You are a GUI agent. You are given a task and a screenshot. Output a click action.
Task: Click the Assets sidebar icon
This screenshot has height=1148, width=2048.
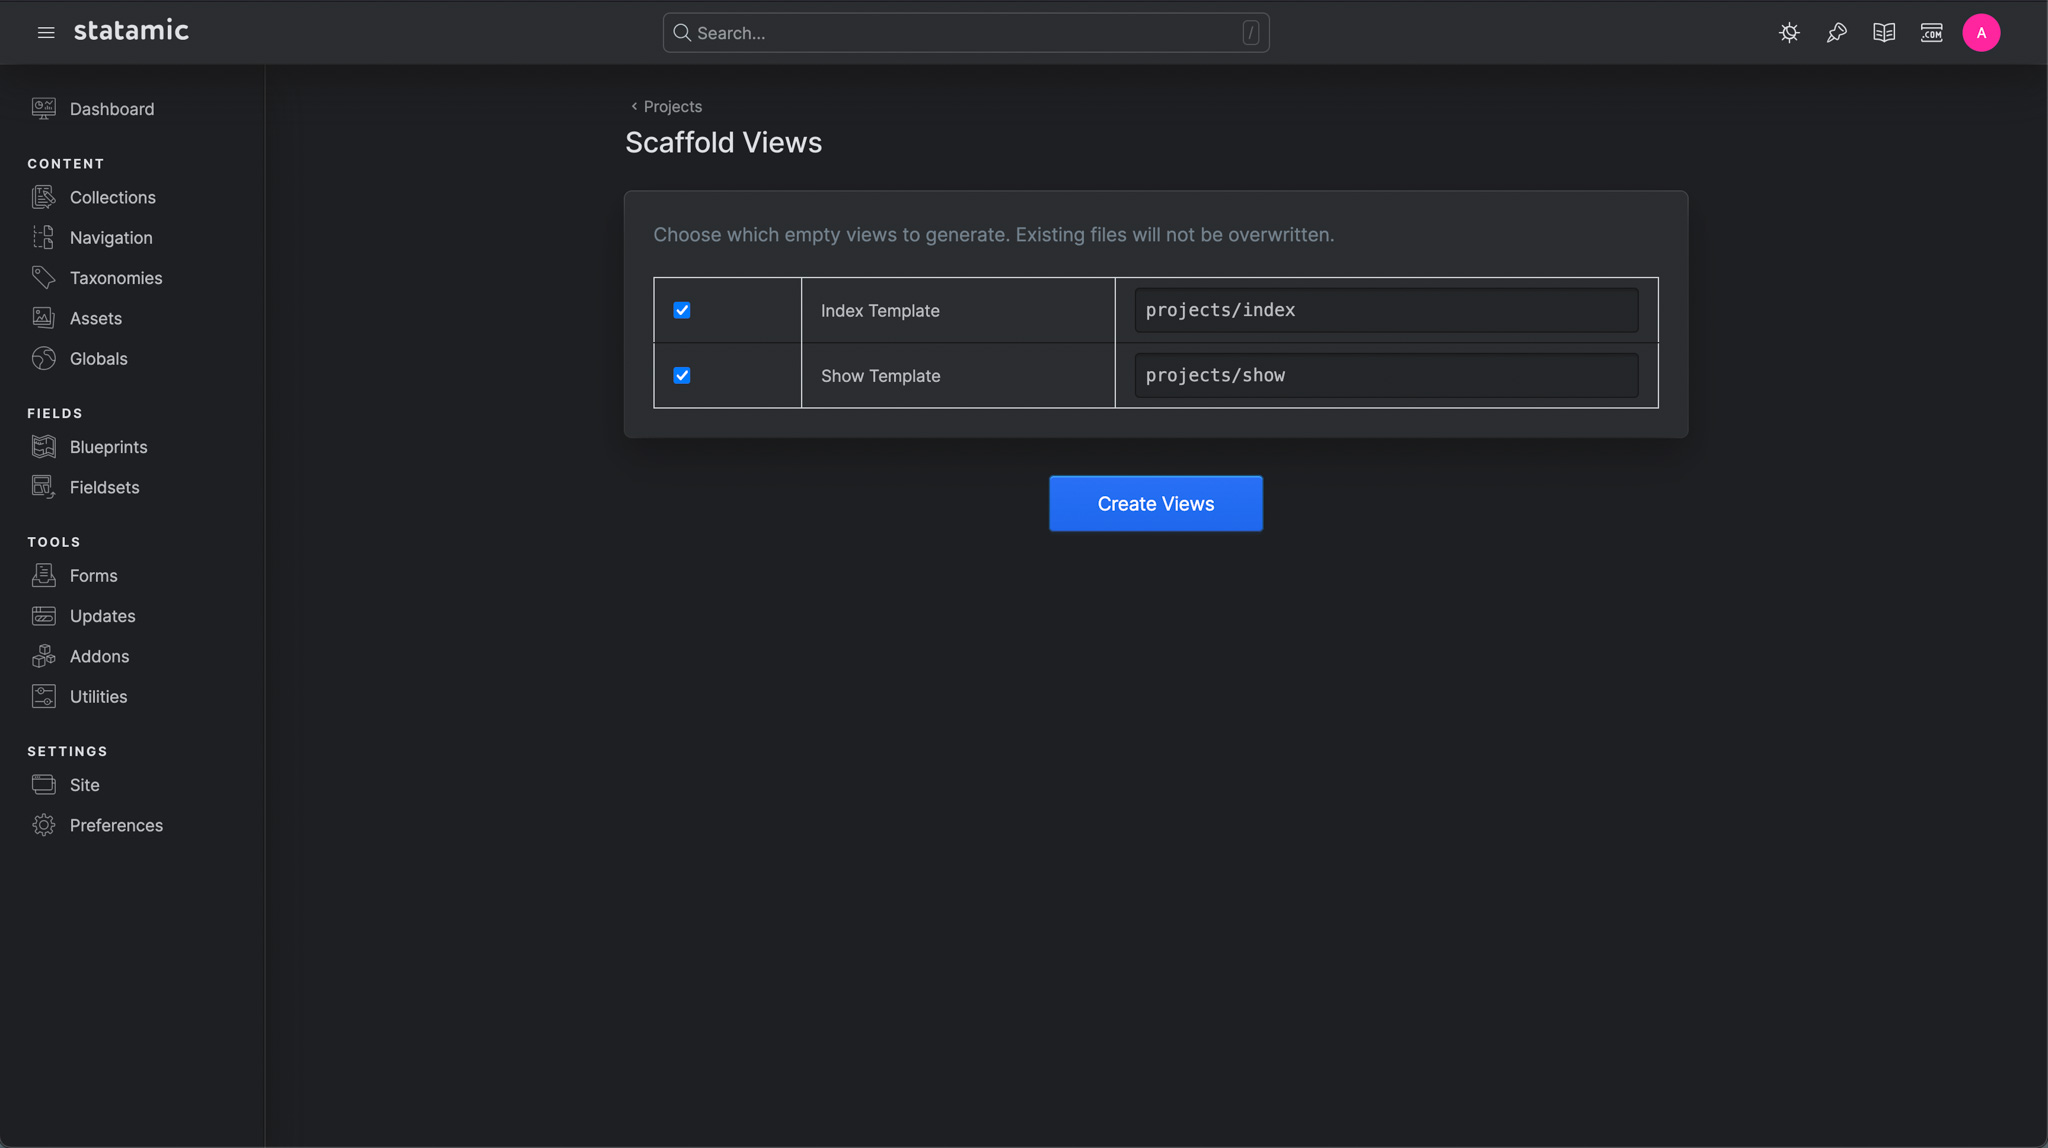click(x=44, y=318)
